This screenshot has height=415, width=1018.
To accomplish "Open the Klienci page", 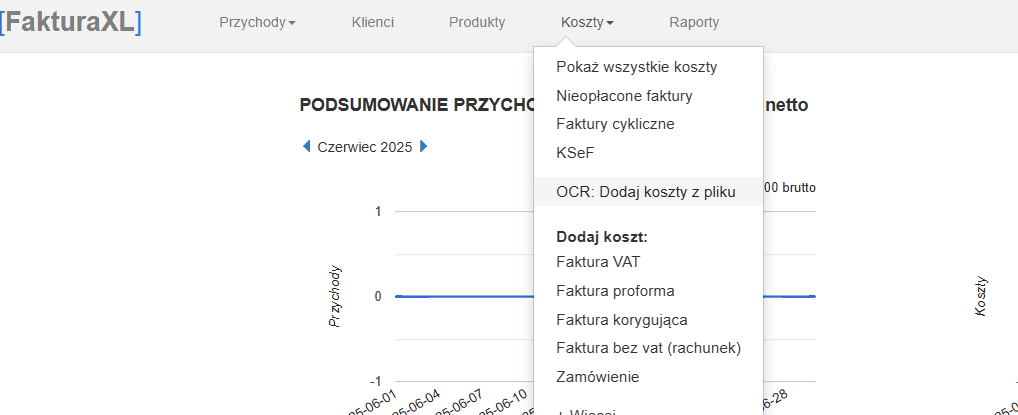I will [373, 22].
